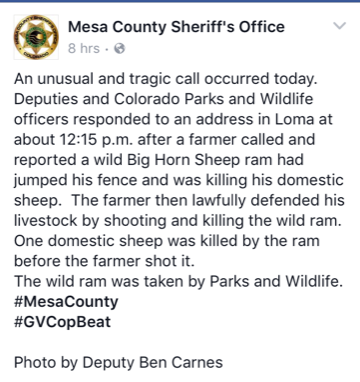360x382 pixels.
Task: Click the blue bar above the post
Action: point(180,1)
